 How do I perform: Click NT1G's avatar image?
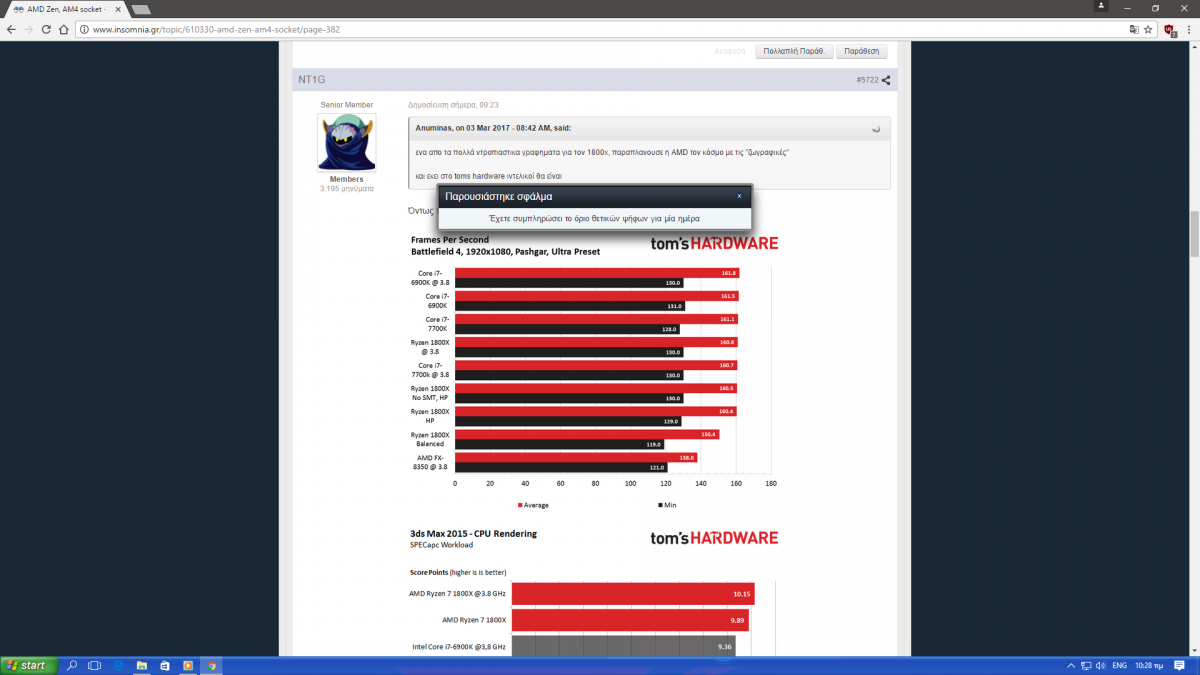346,142
